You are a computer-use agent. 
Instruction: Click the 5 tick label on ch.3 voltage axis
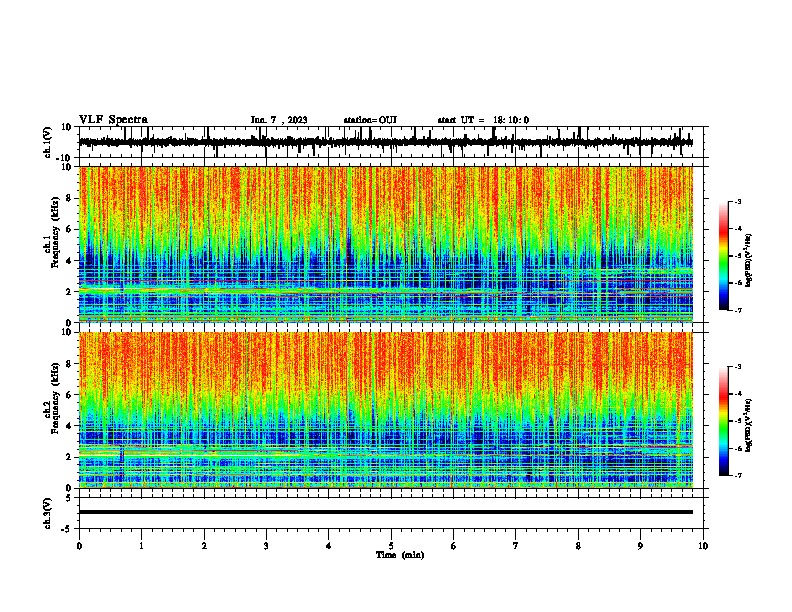(x=69, y=497)
